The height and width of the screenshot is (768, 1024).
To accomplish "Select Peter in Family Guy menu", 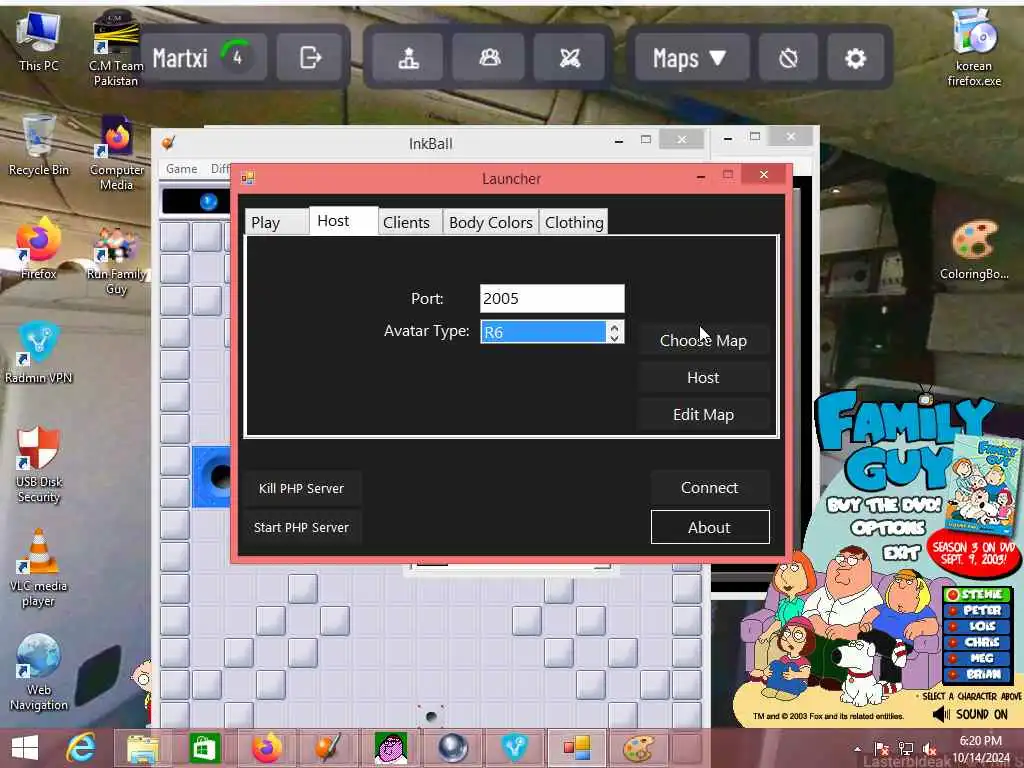I will click(x=977, y=610).
